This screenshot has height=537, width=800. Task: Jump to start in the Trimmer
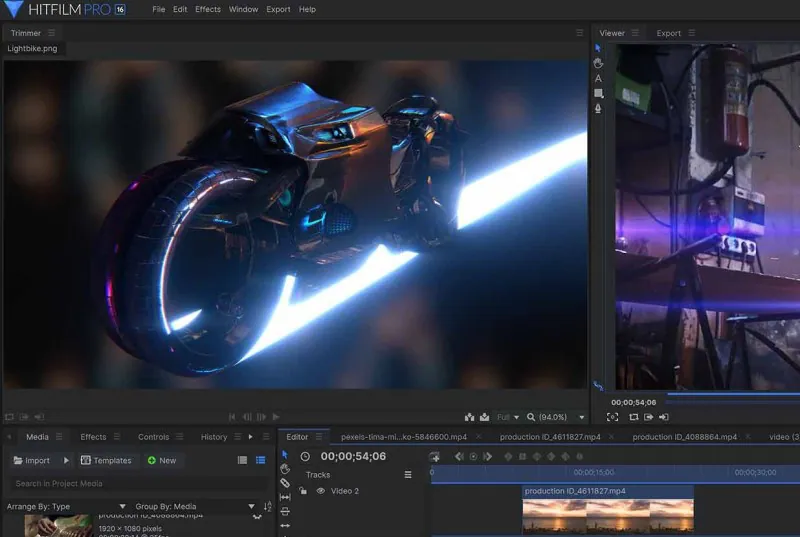click(232, 417)
